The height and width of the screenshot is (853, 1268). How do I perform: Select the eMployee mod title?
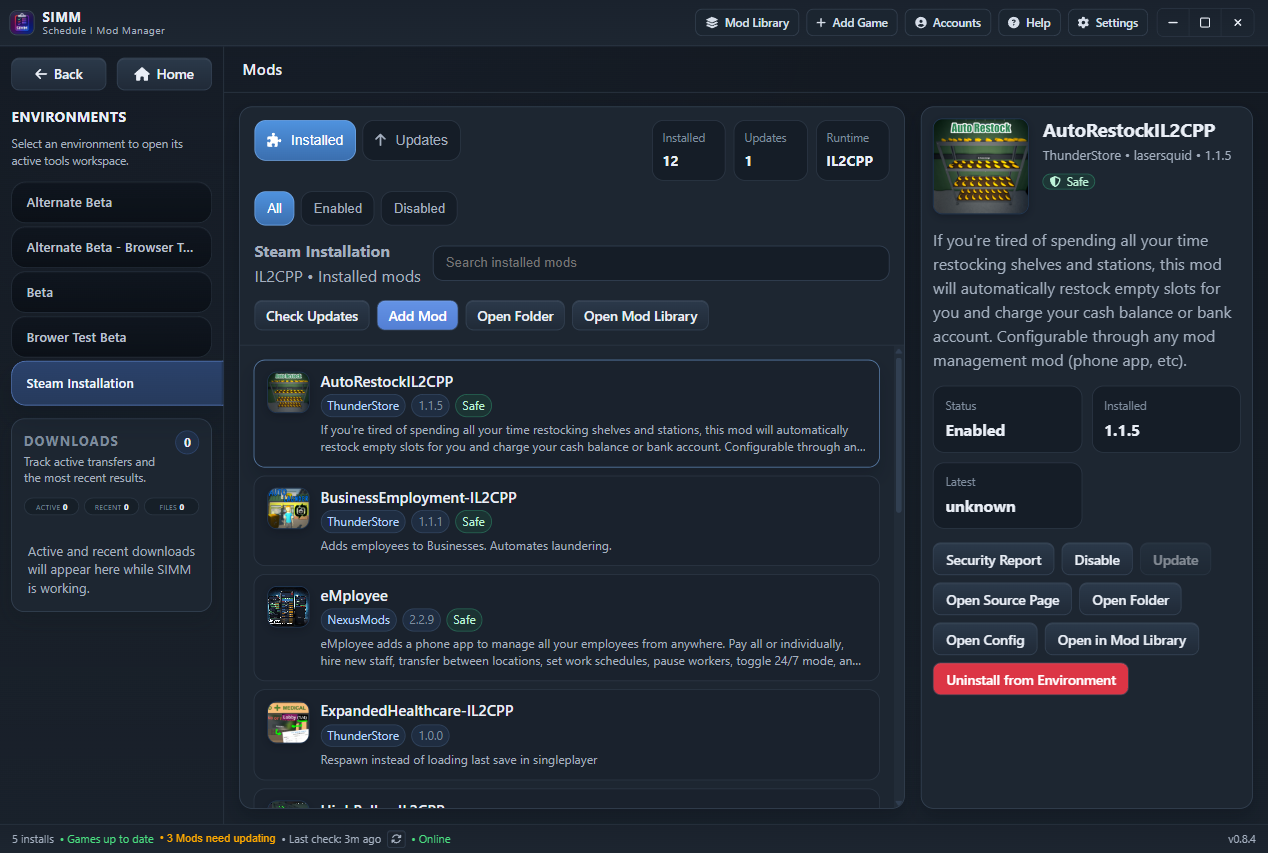click(354, 596)
